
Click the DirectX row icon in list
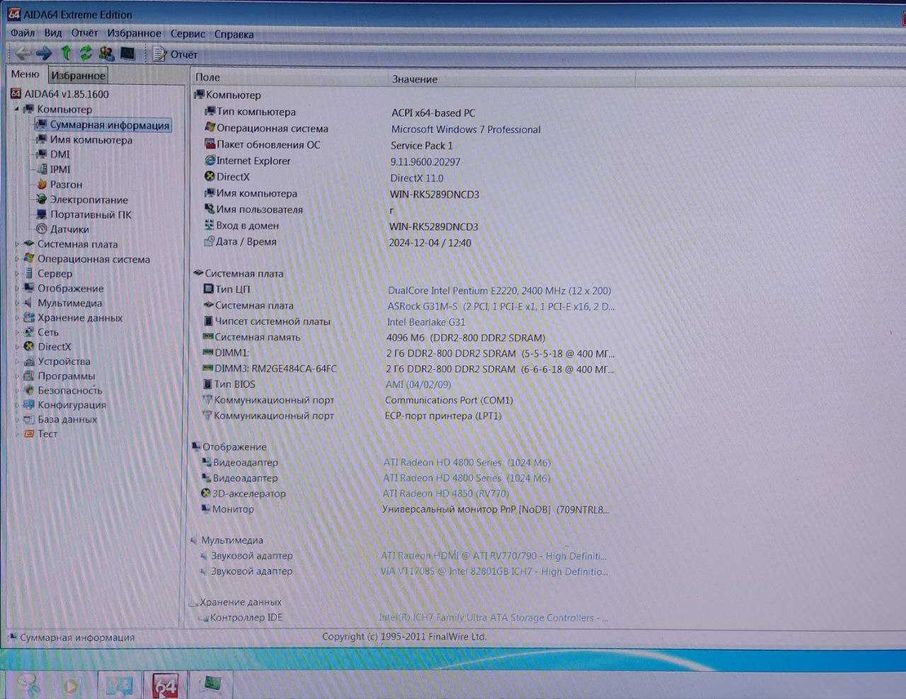click(210, 176)
